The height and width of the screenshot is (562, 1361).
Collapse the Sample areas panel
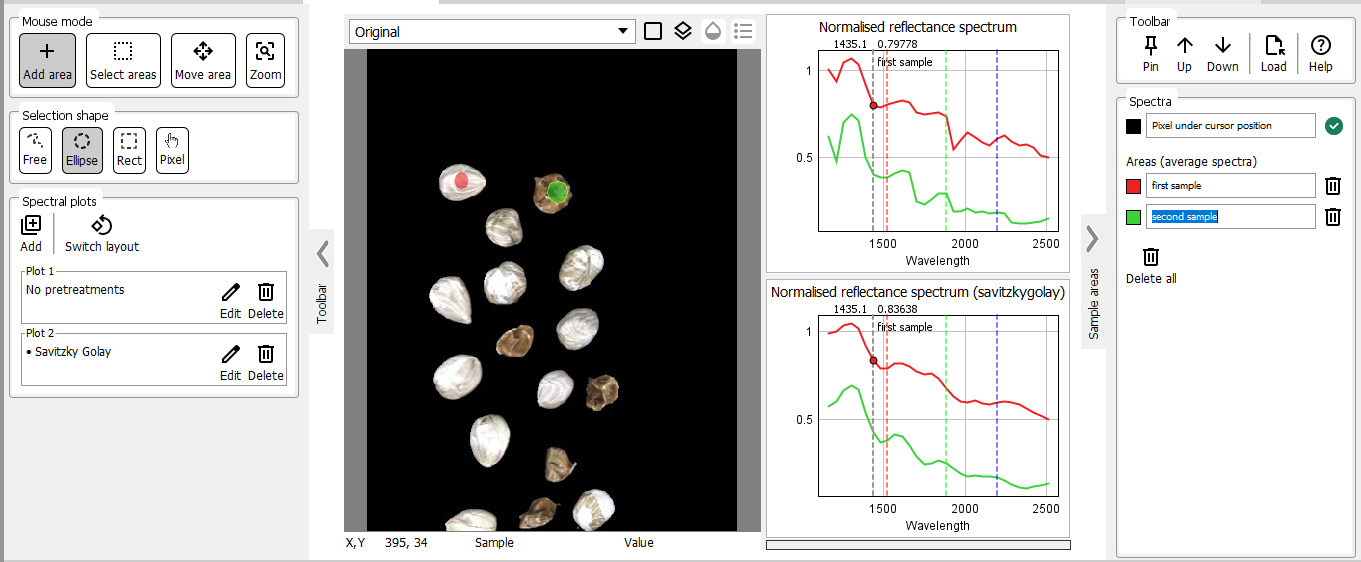(1092, 238)
